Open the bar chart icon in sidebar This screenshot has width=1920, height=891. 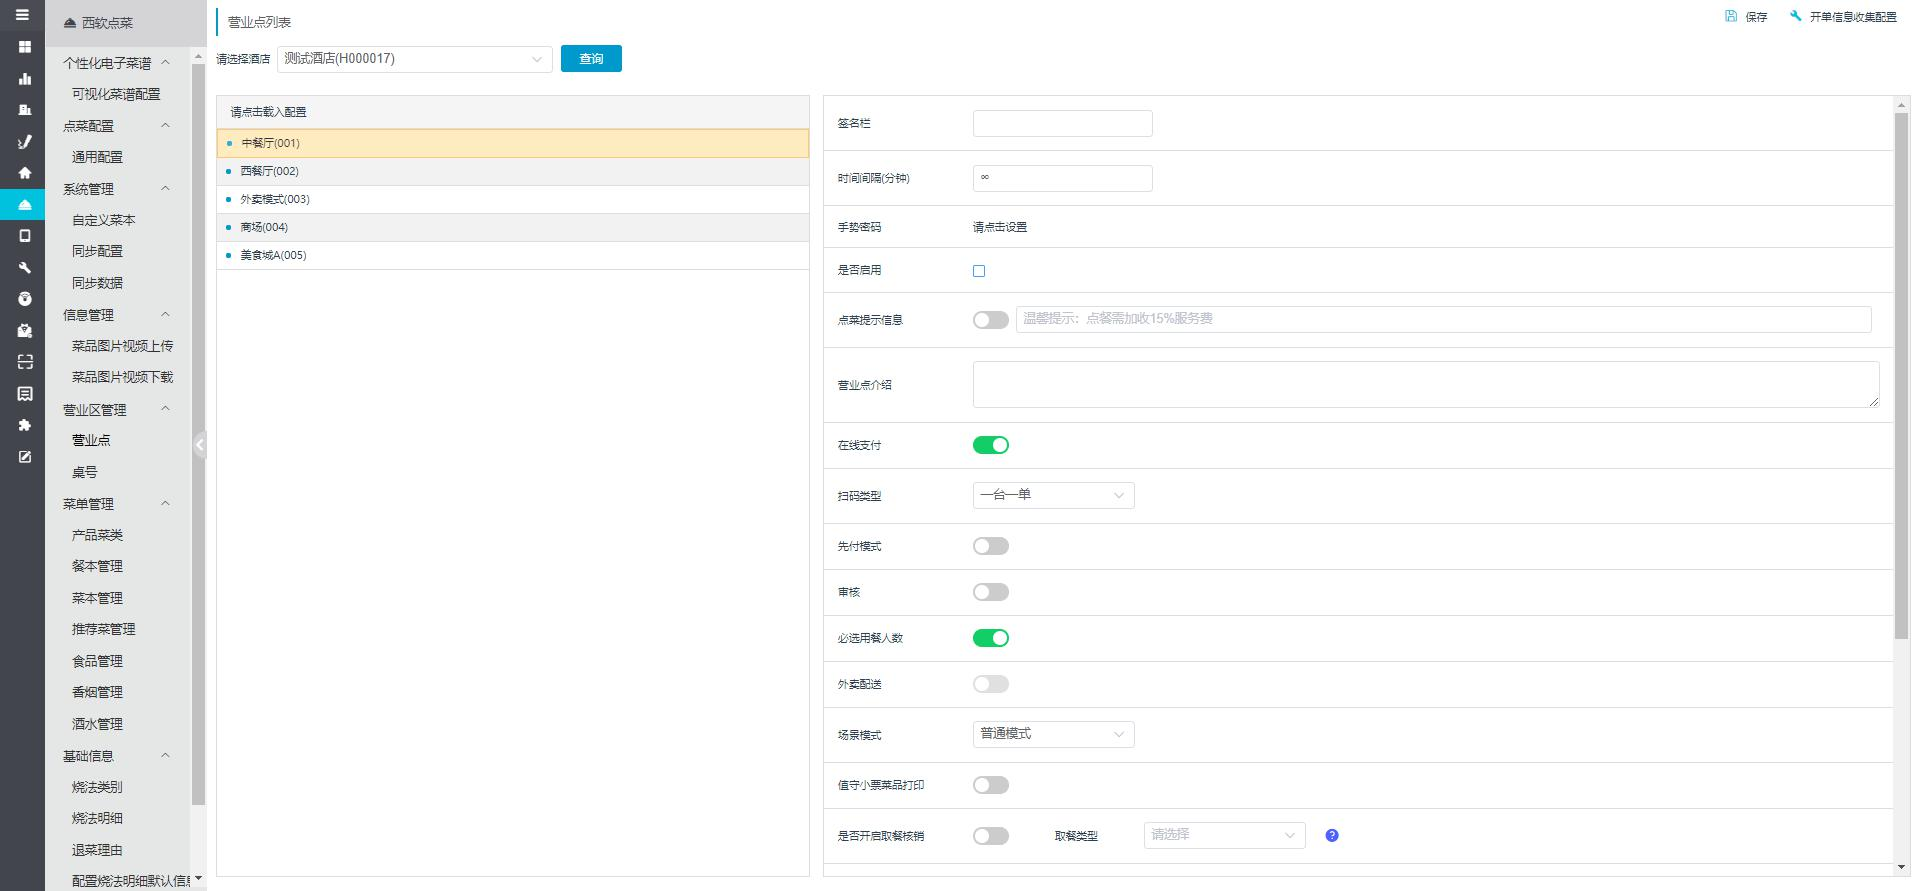click(x=25, y=78)
